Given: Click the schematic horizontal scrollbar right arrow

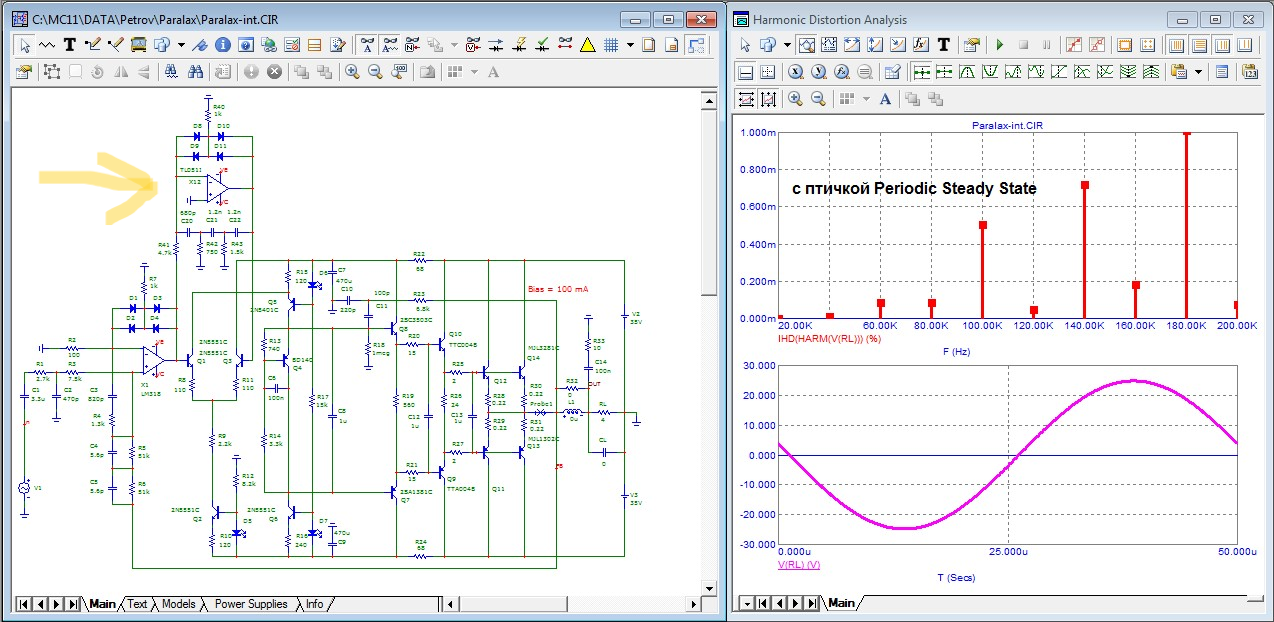Looking at the screenshot, I should (694, 604).
